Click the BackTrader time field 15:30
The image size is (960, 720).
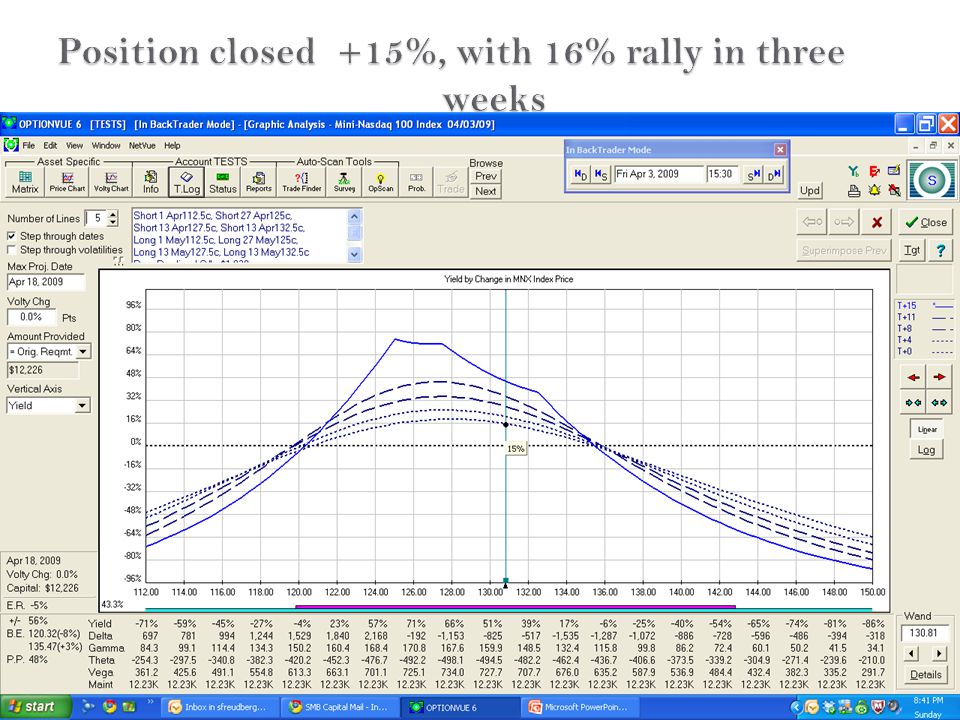(722, 174)
